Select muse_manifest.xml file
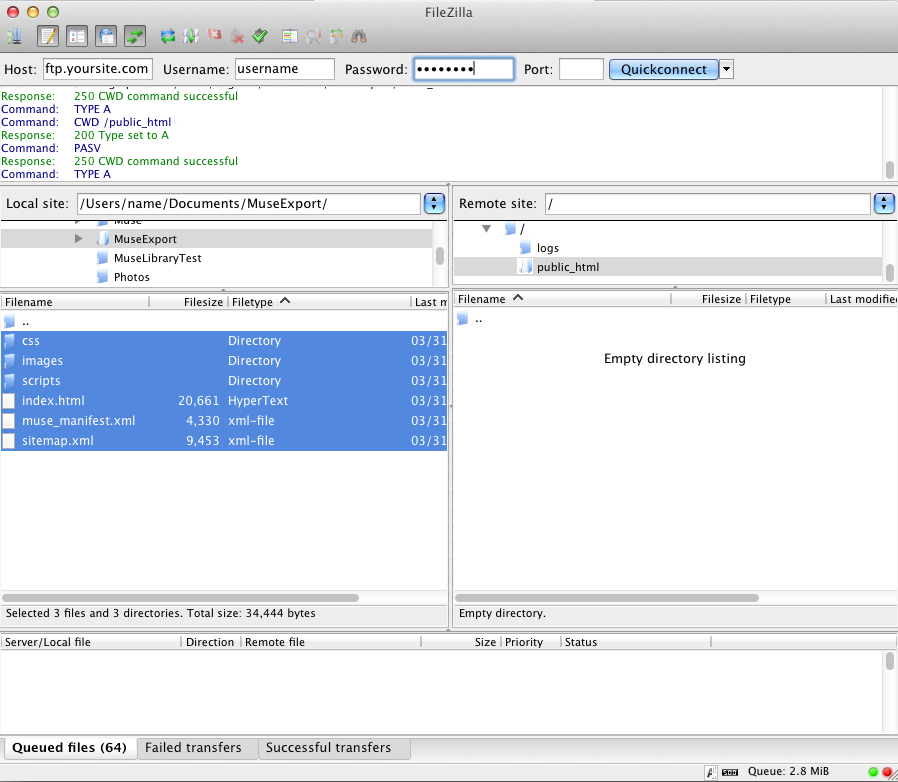The image size is (898, 782). 224,421
